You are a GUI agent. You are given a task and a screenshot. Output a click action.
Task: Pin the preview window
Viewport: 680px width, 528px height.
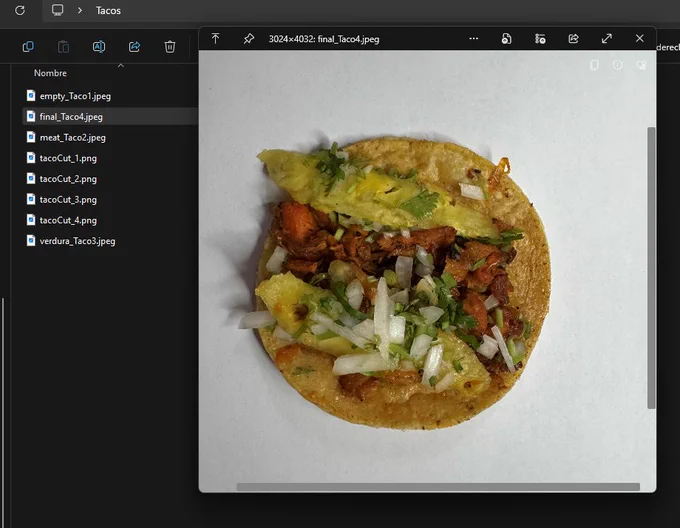[248, 39]
